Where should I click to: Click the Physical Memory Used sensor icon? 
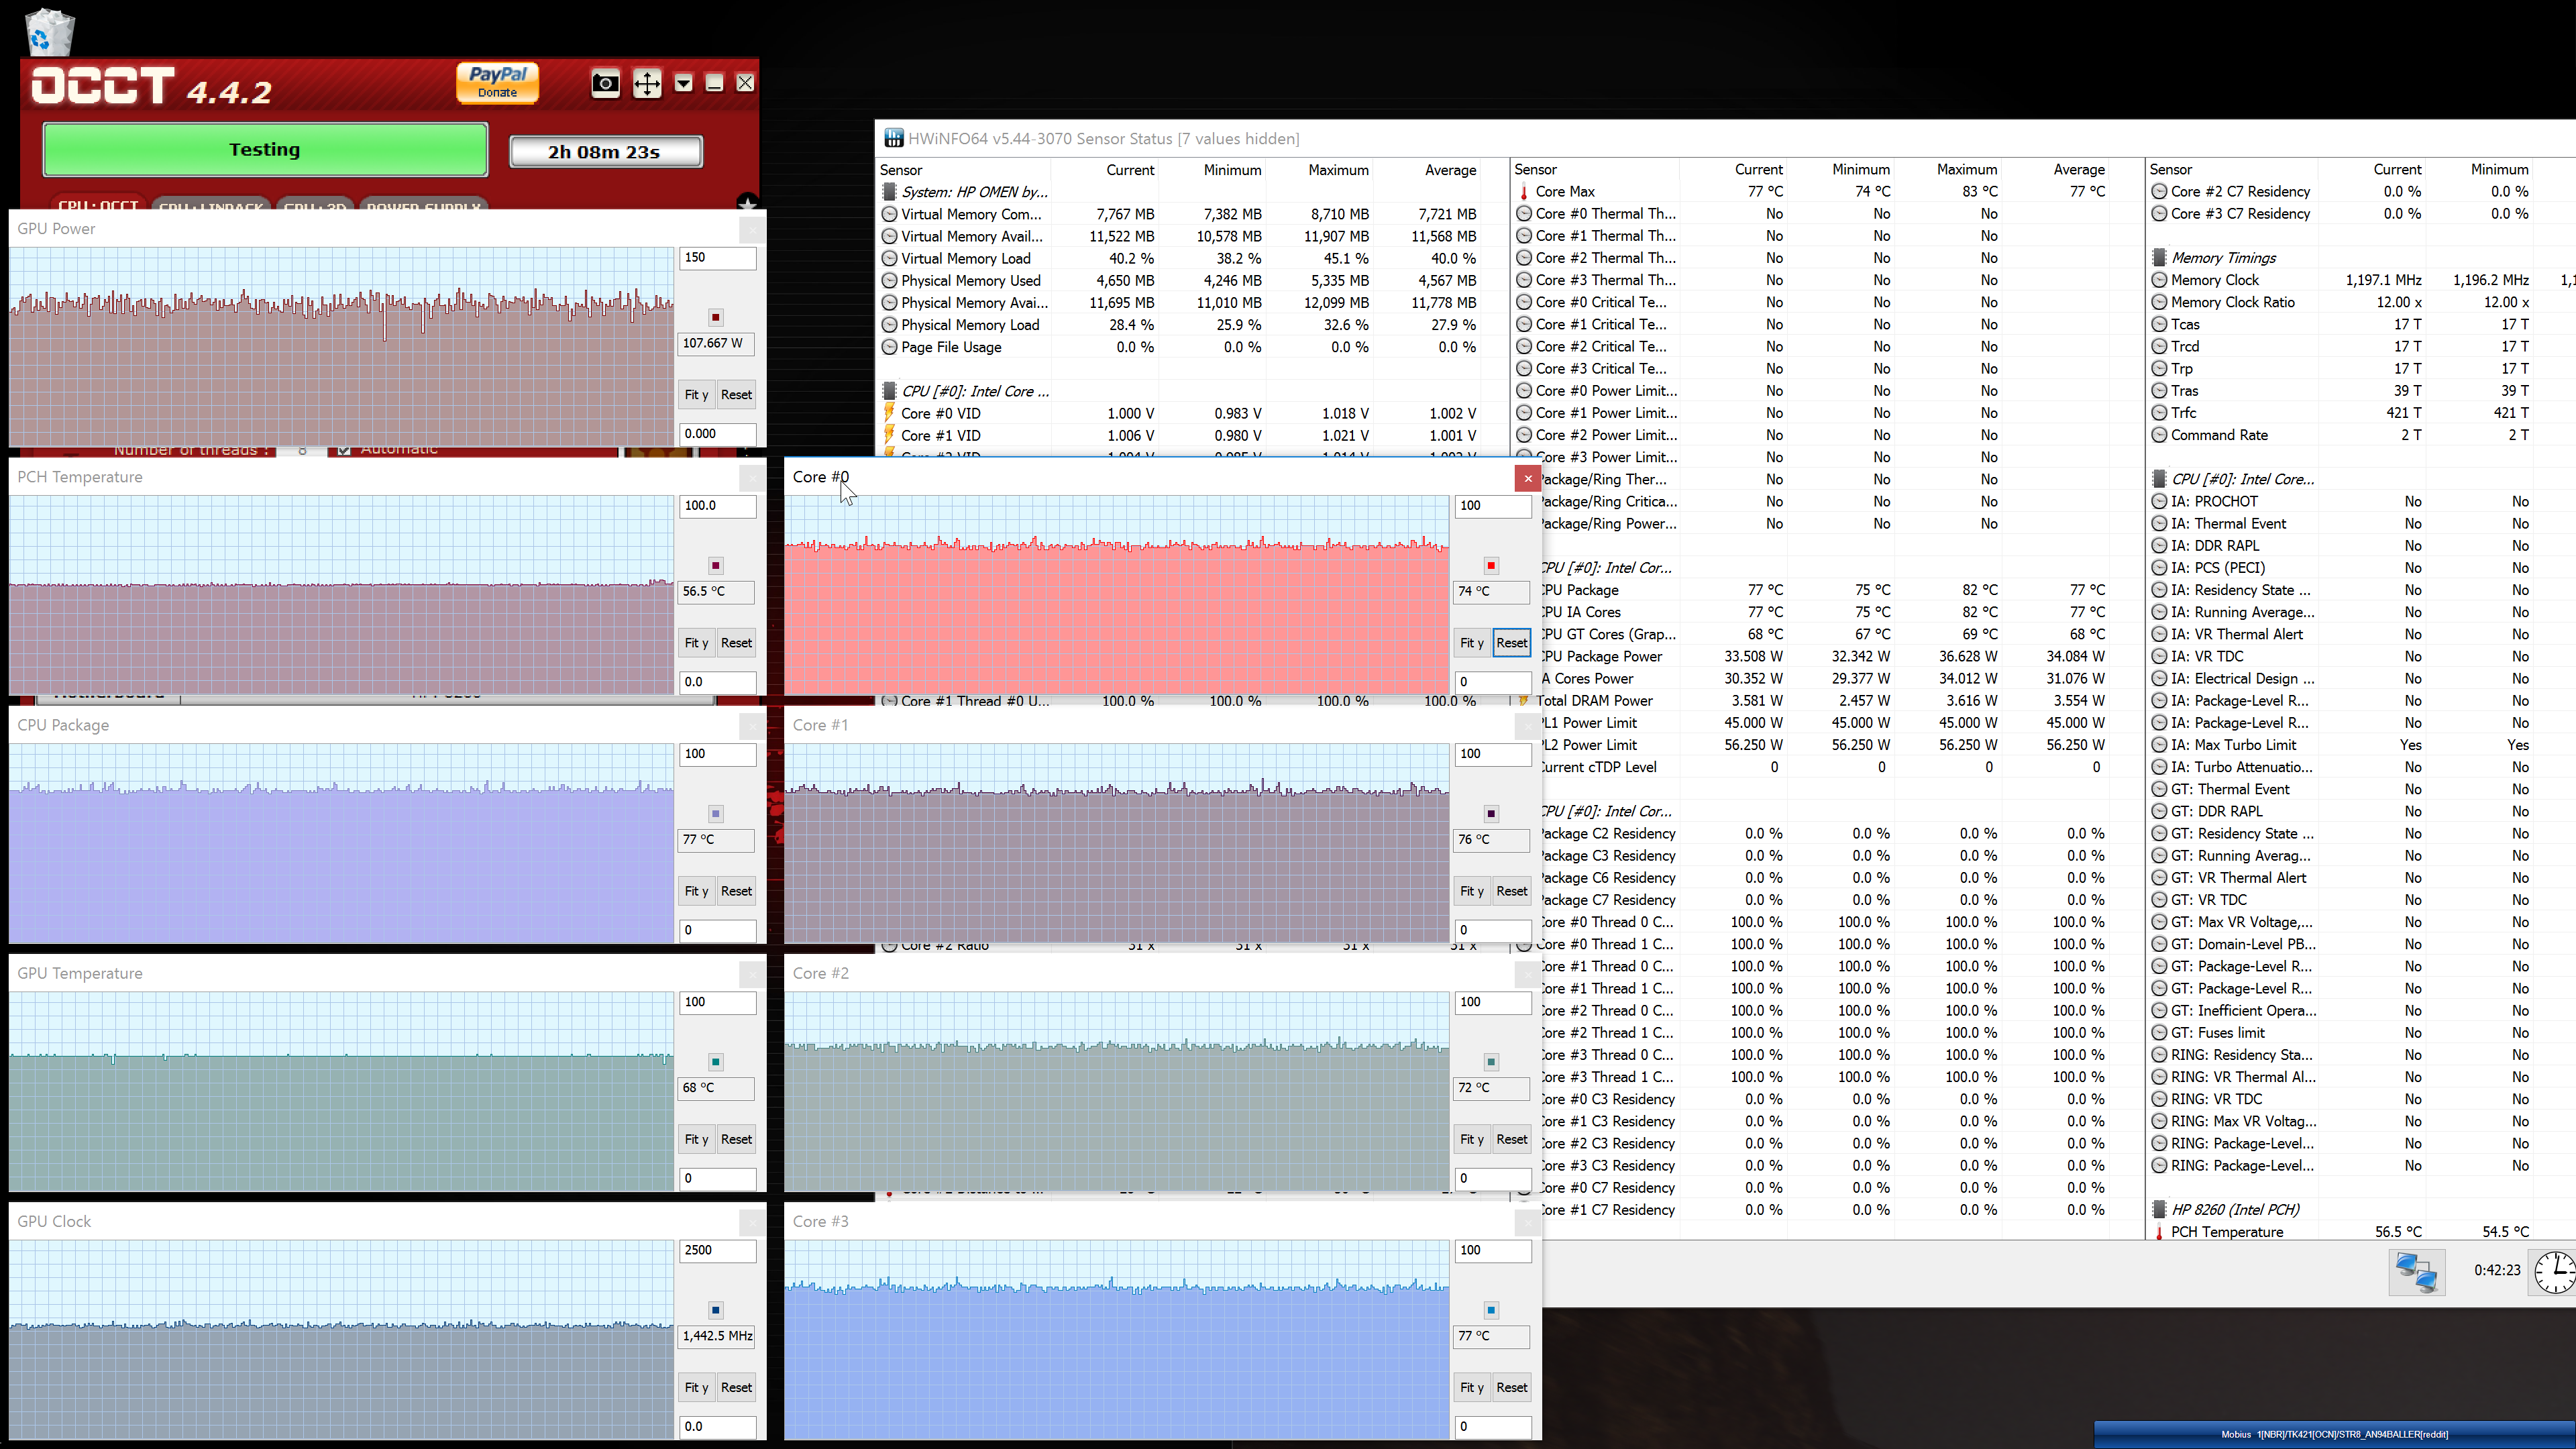point(889,280)
